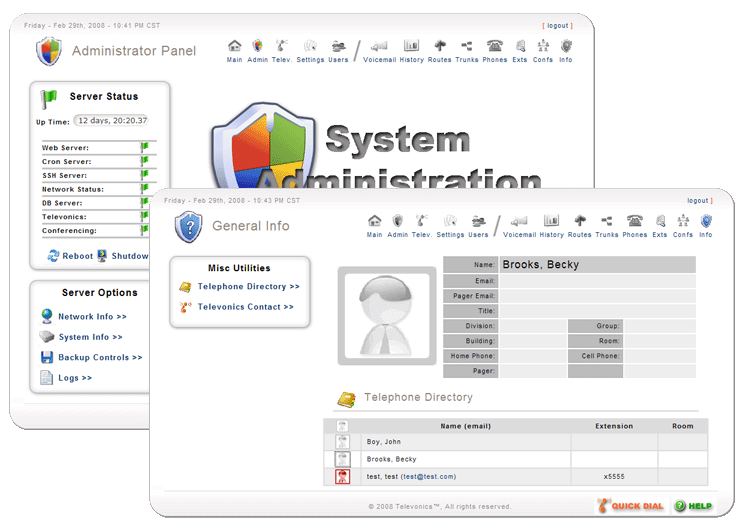Image resolution: width=750 pixels, height=528 pixels.
Task: Click the logout link in General Info window
Action: (x=698, y=201)
